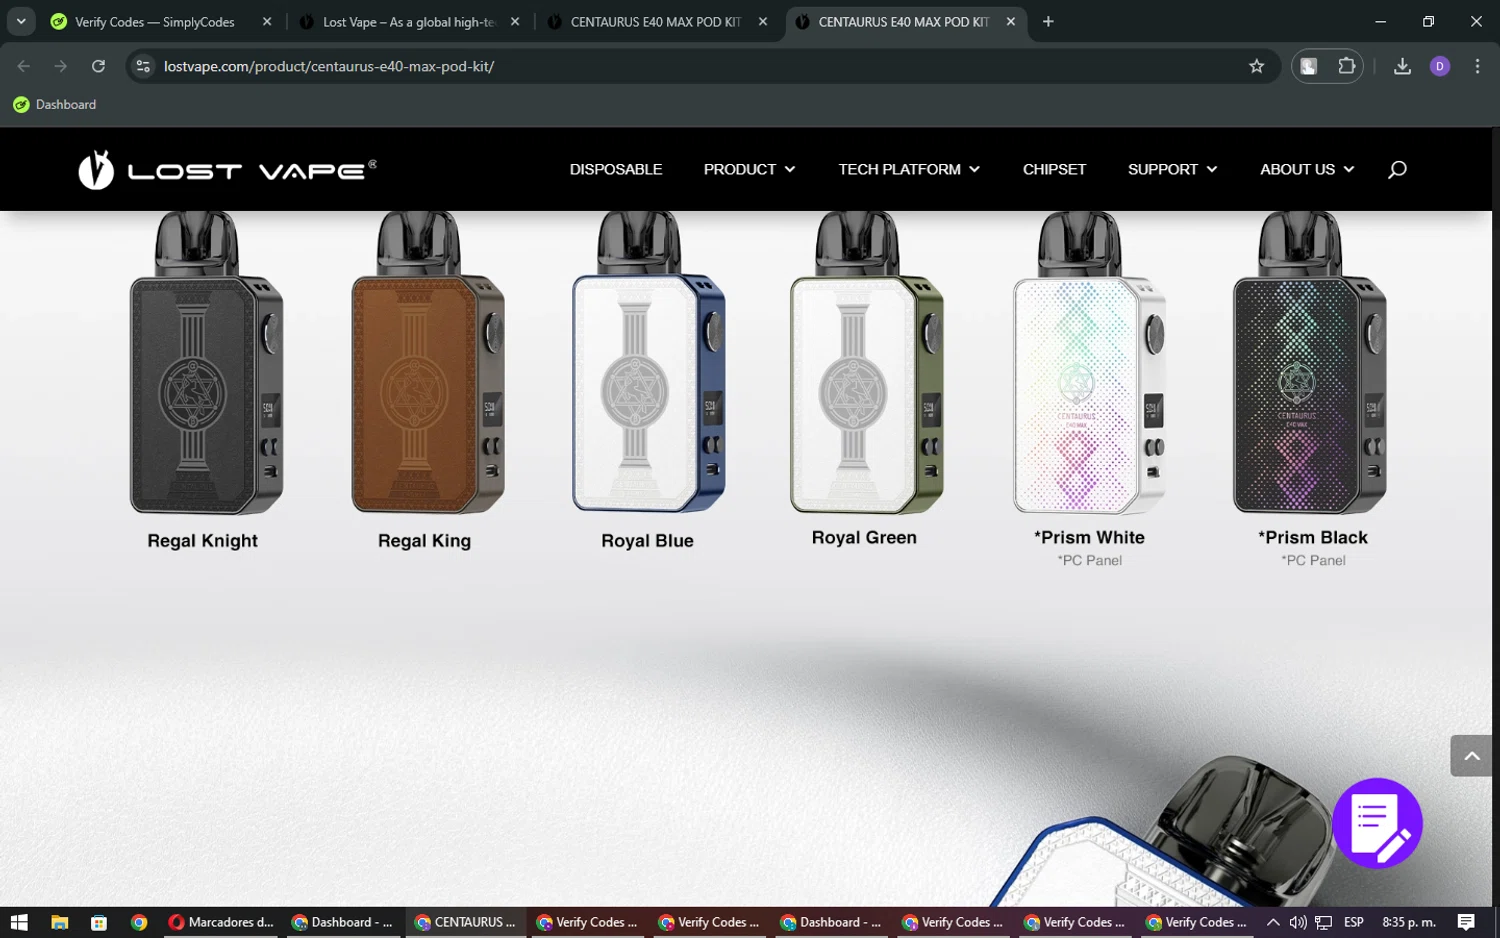This screenshot has width=1500, height=938.
Task: Click the browser forward arrow
Action: coord(61,66)
